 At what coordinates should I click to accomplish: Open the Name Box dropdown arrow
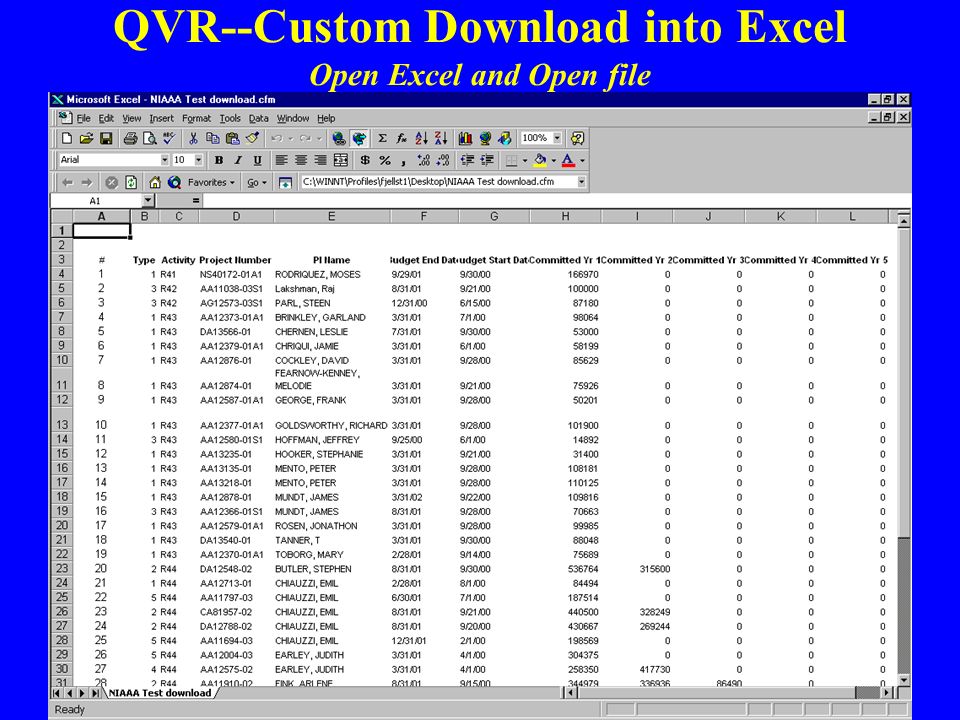click(148, 201)
